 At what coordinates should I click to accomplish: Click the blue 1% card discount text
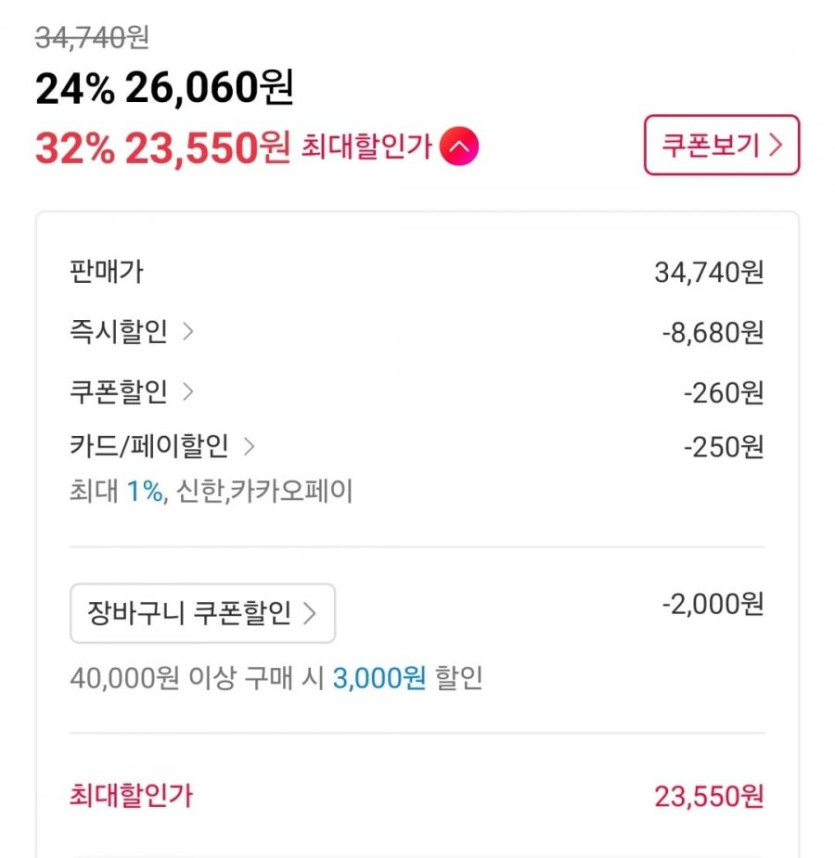coord(144,492)
